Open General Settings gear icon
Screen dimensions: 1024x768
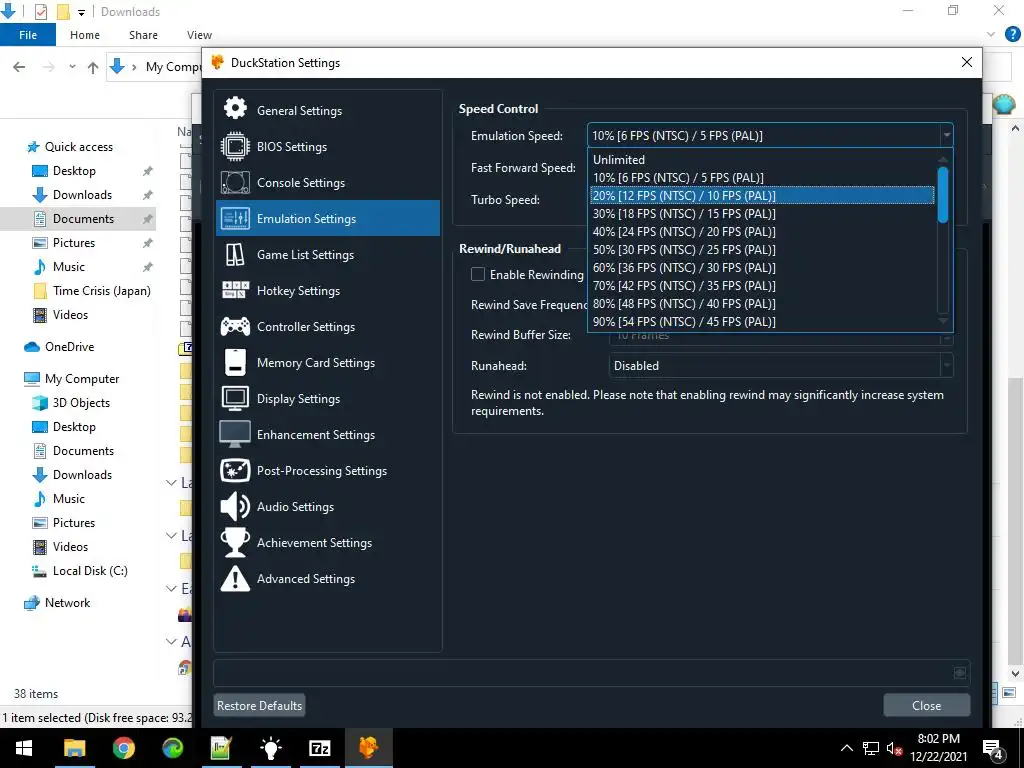pyautogui.click(x=235, y=109)
